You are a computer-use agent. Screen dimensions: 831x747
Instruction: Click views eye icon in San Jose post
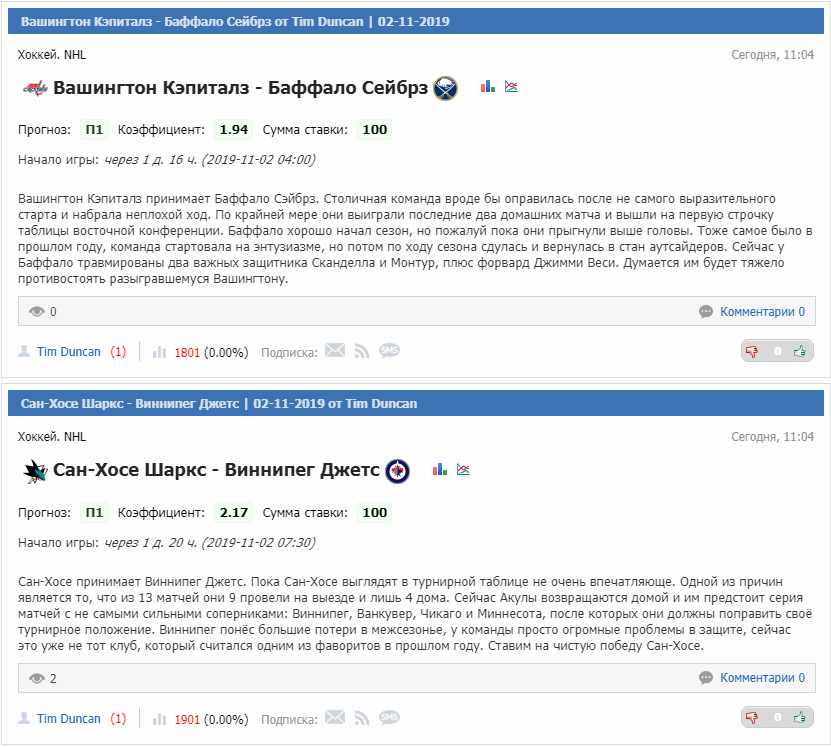click(x=37, y=678)
